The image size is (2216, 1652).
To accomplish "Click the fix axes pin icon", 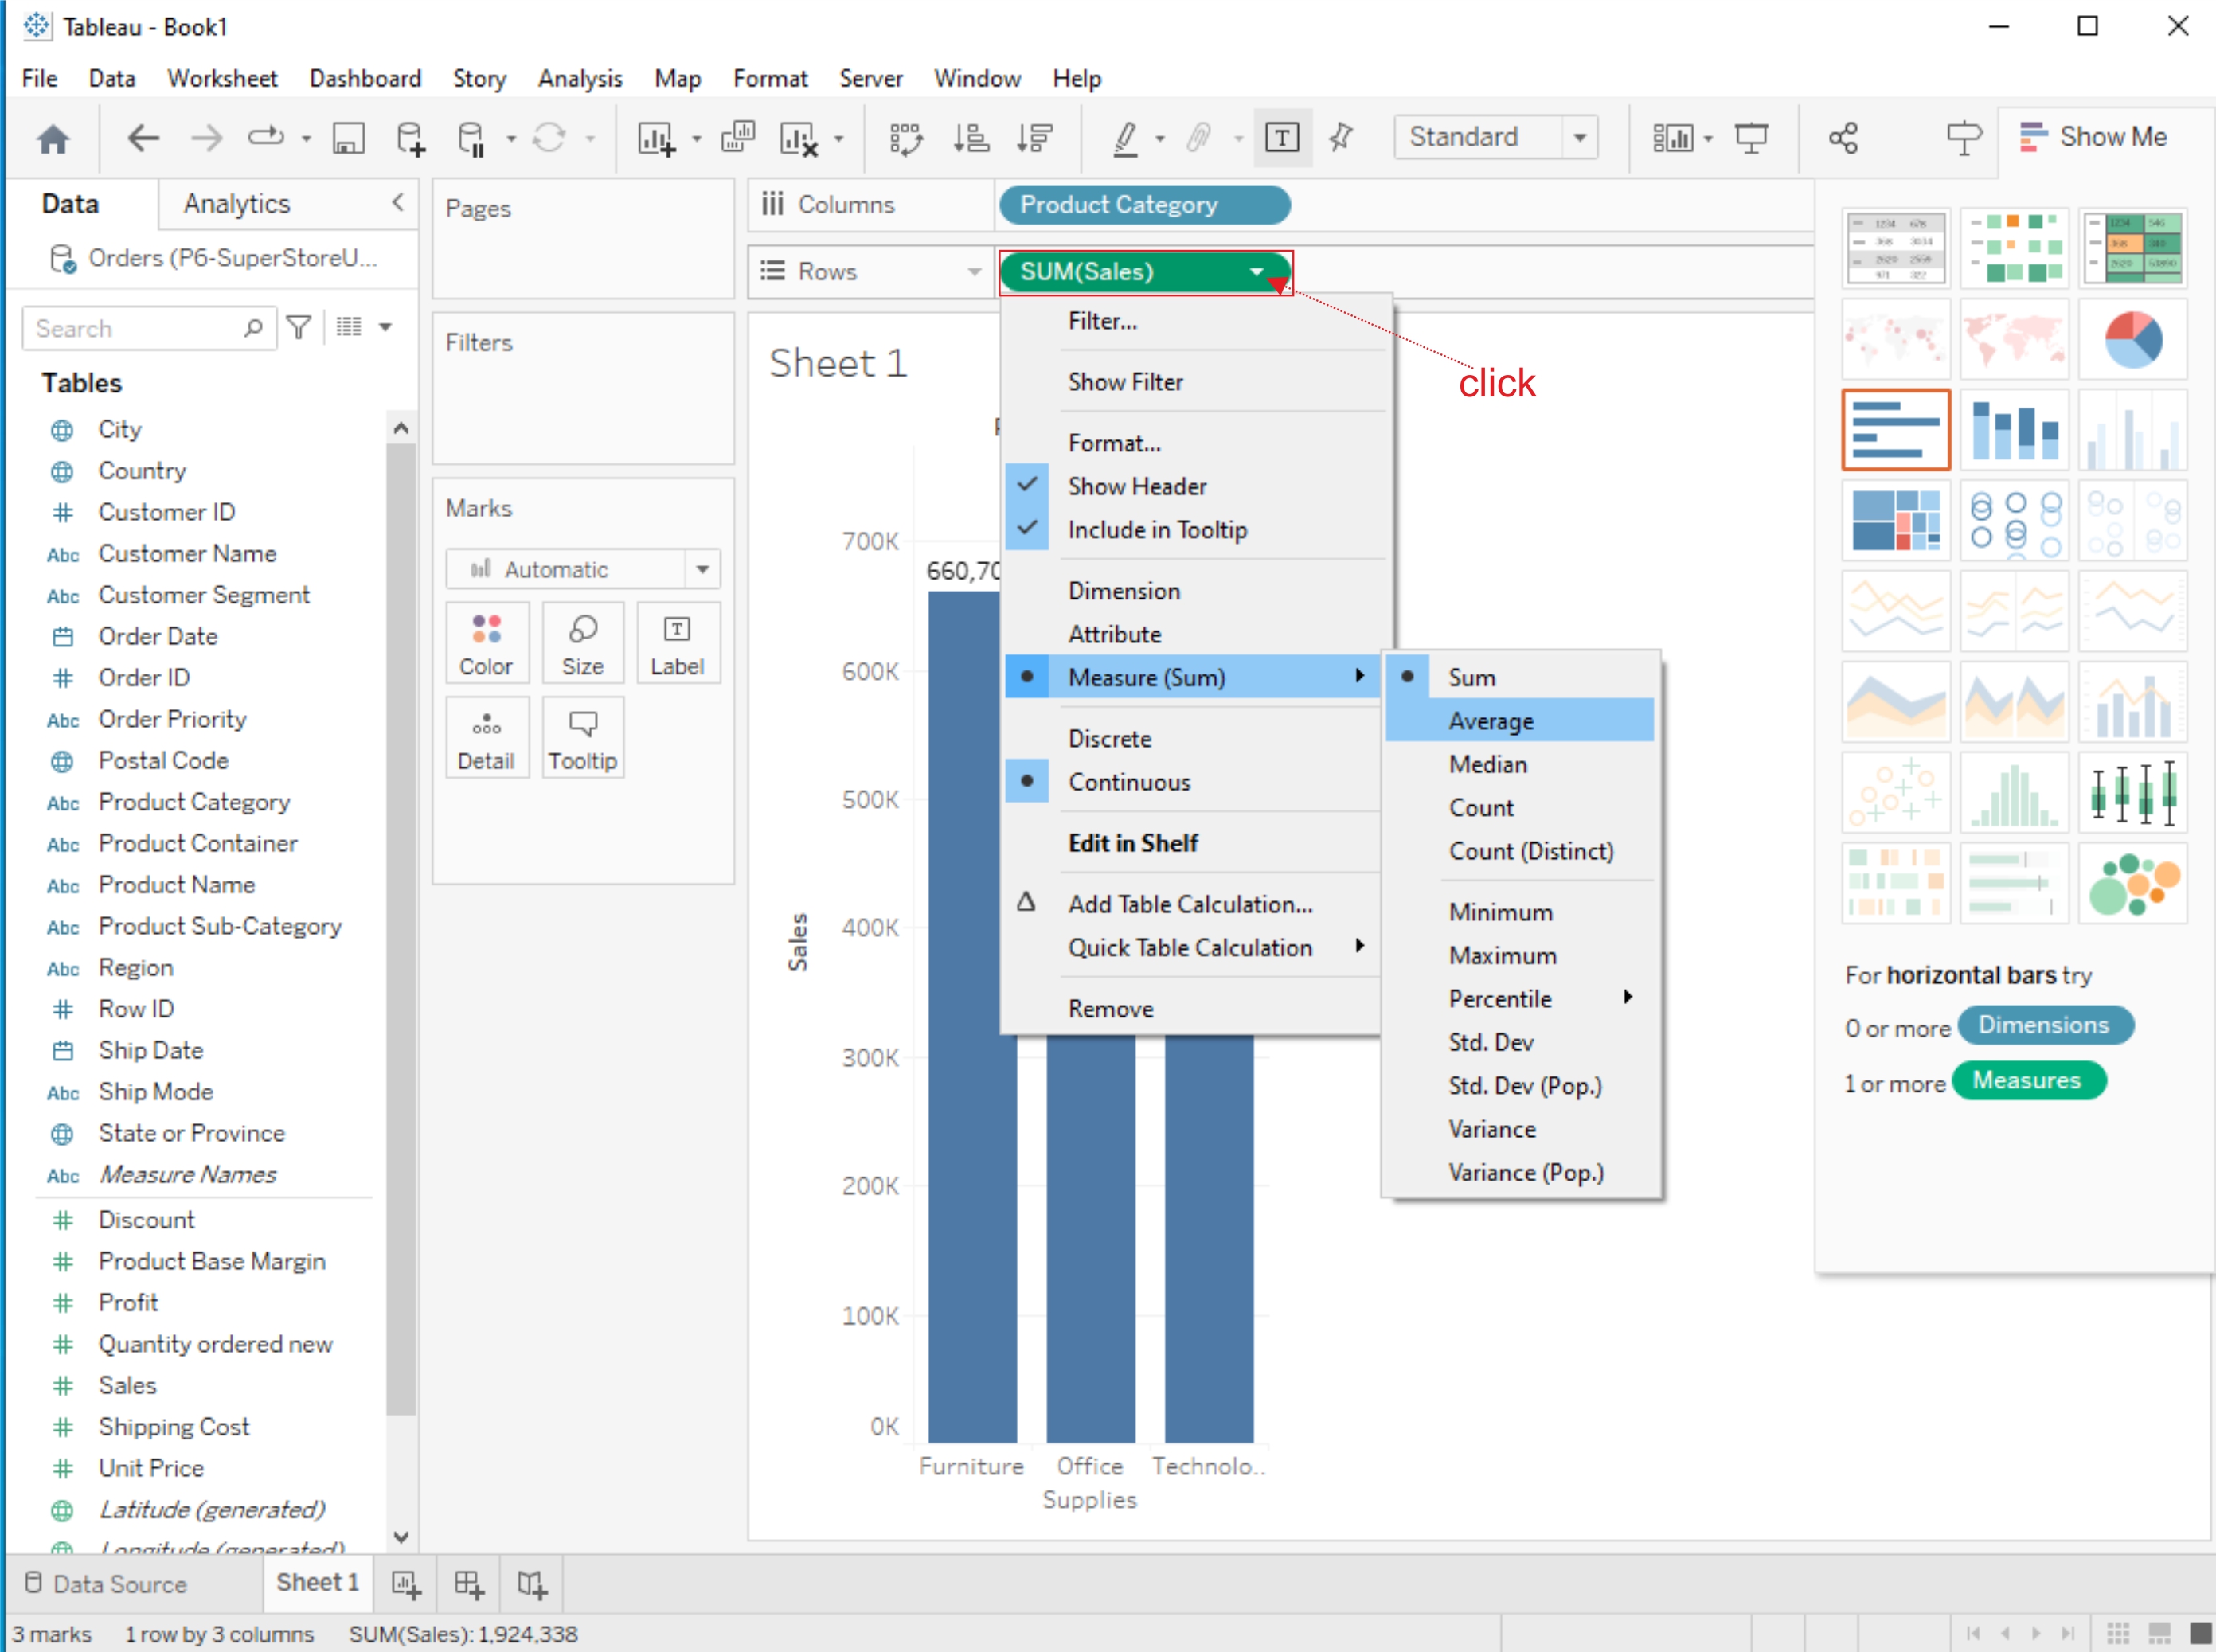I will coord(1341,137).
